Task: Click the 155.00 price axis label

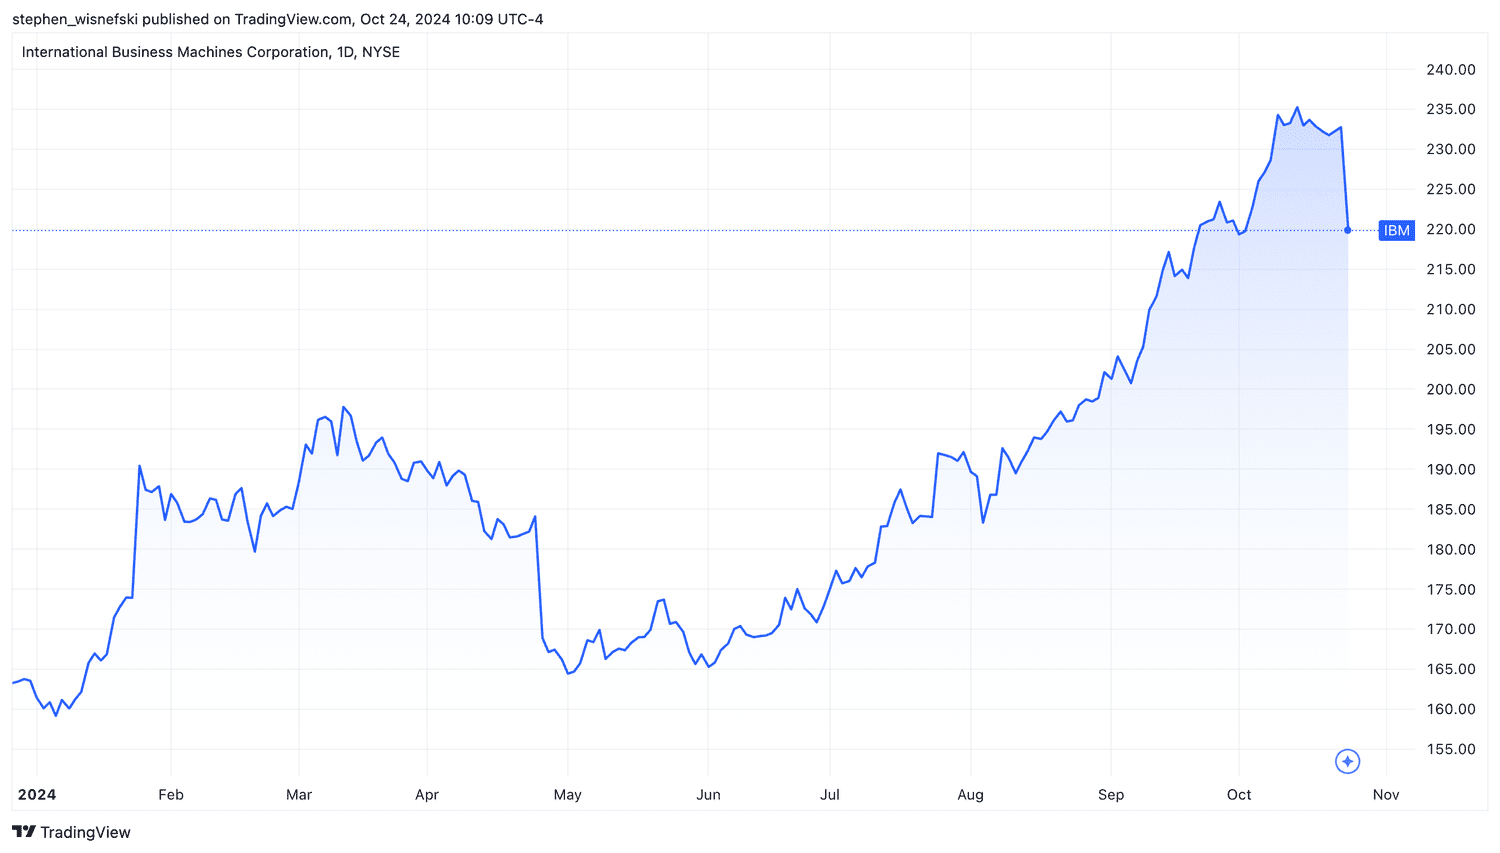Action: [x=1451, y=749]
